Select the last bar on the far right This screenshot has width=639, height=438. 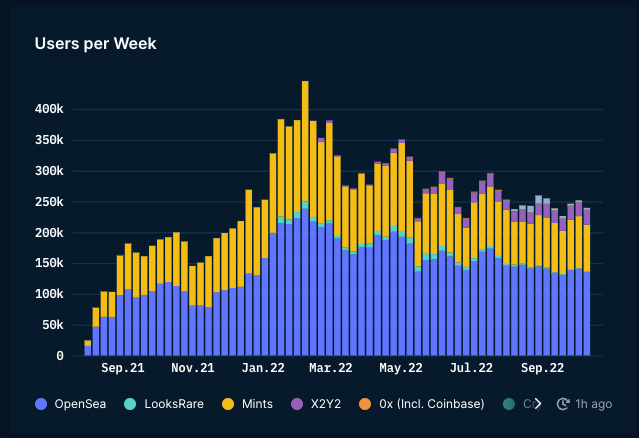point(586,282)
